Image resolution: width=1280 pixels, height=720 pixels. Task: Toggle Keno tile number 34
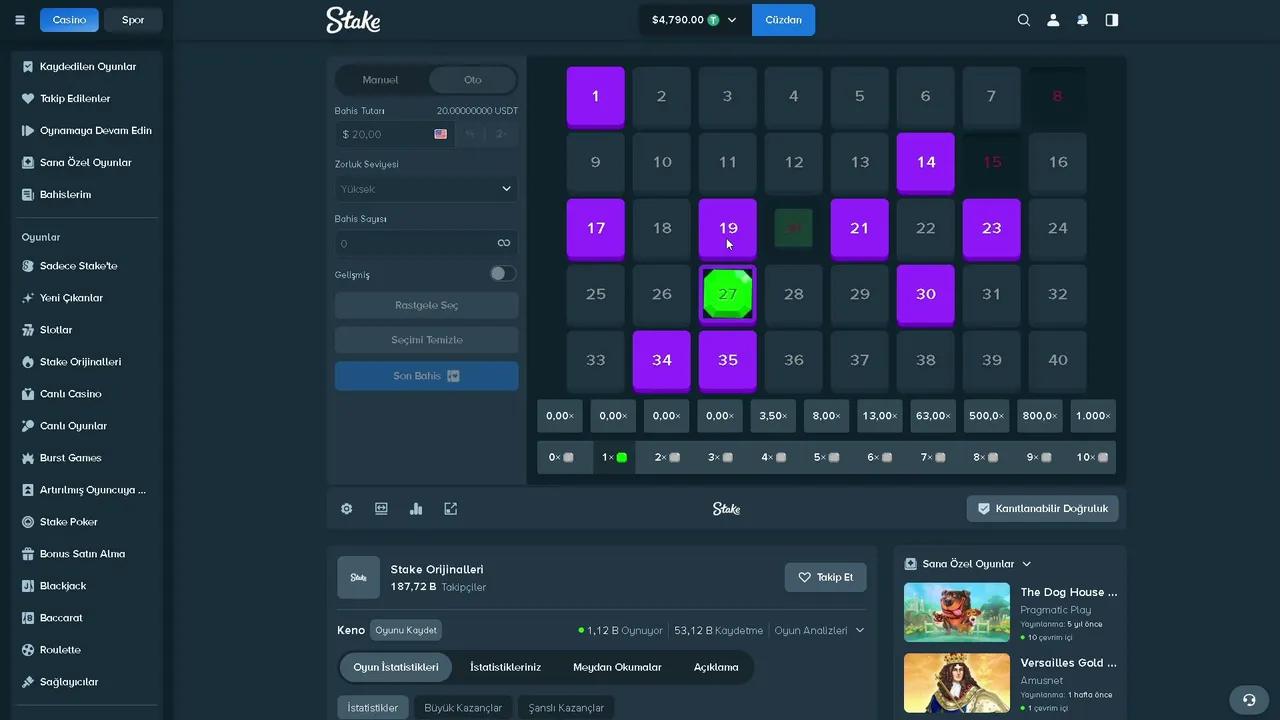[x=662, y=361]
